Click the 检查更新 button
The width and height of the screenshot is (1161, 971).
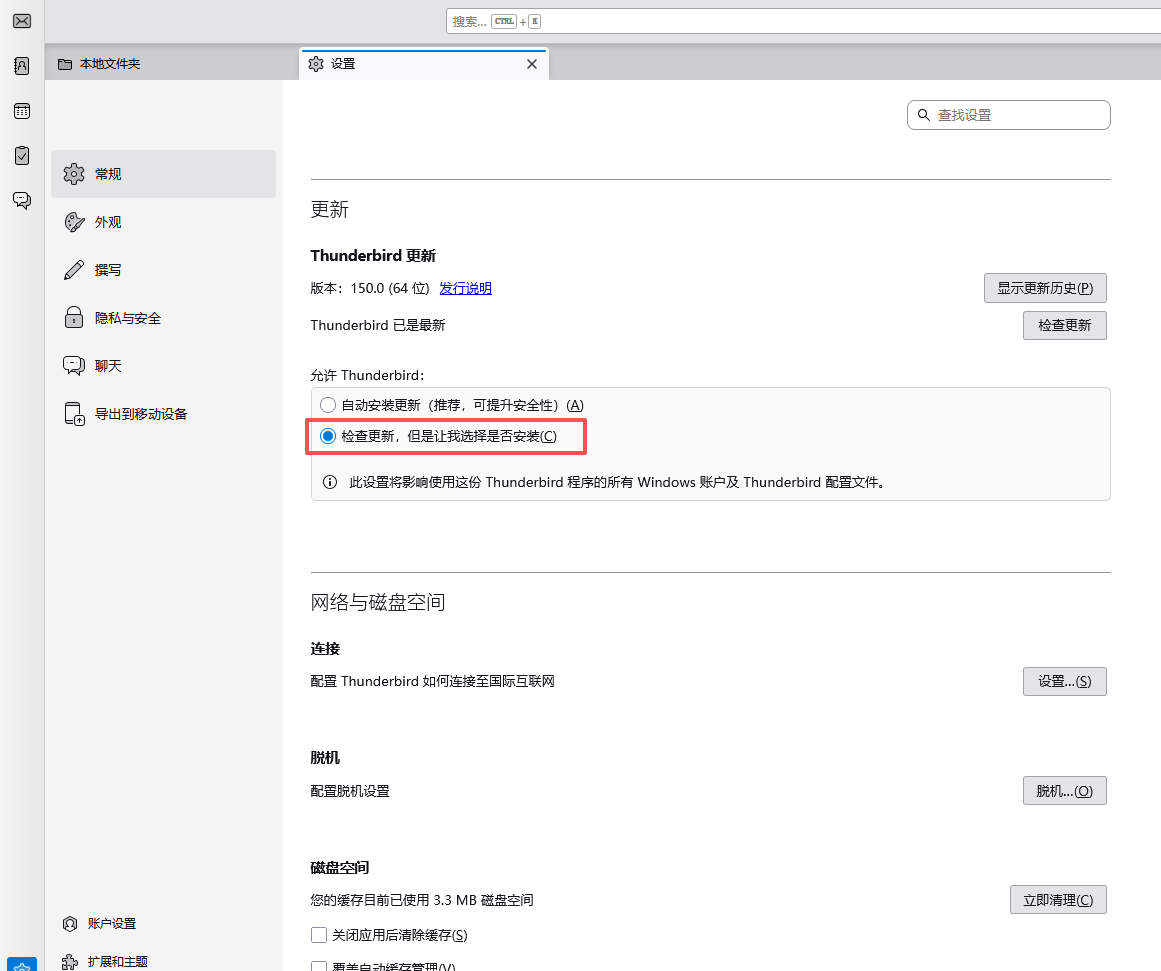[x=1065, y=325]
